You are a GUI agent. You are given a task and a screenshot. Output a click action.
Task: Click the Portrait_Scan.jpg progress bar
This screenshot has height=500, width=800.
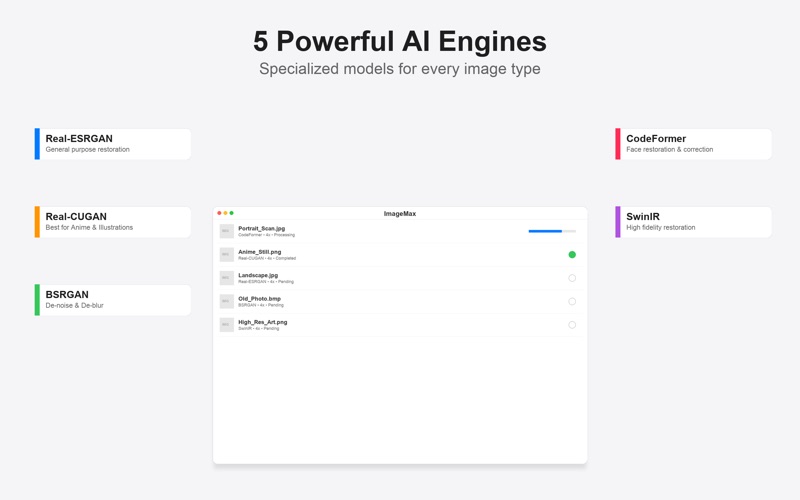(x=552, y=231)
